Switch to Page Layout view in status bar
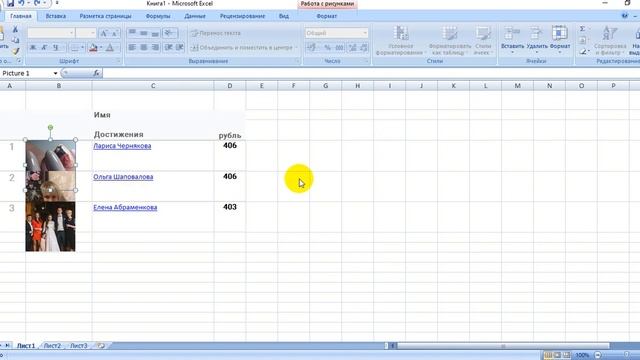The image size is (640, 360). pyautogui.click(x=557, y=355)
